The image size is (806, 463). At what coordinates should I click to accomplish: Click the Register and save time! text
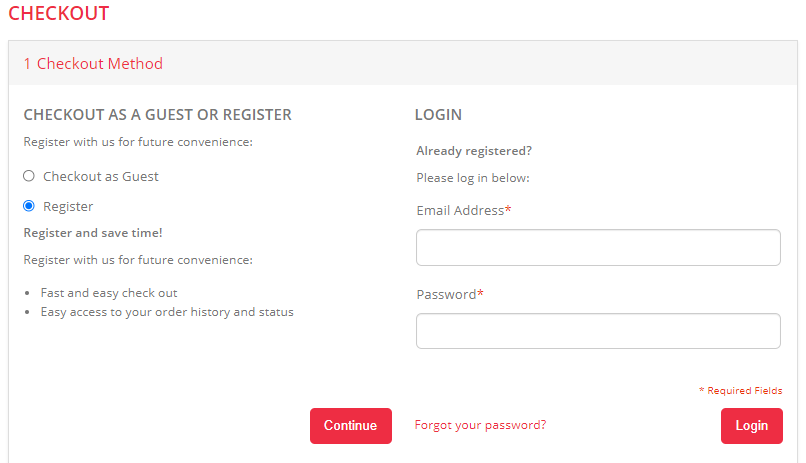[x=93, y=233]
